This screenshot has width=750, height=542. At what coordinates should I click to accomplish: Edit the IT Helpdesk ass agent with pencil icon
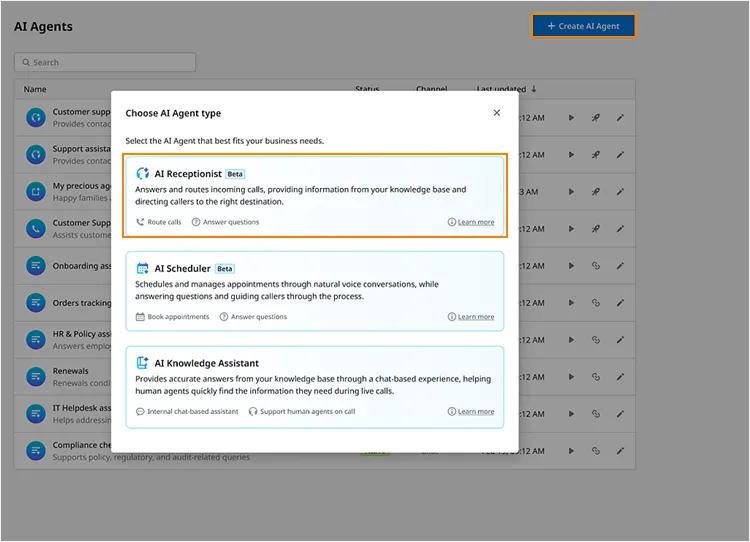(x=620, y=414)
